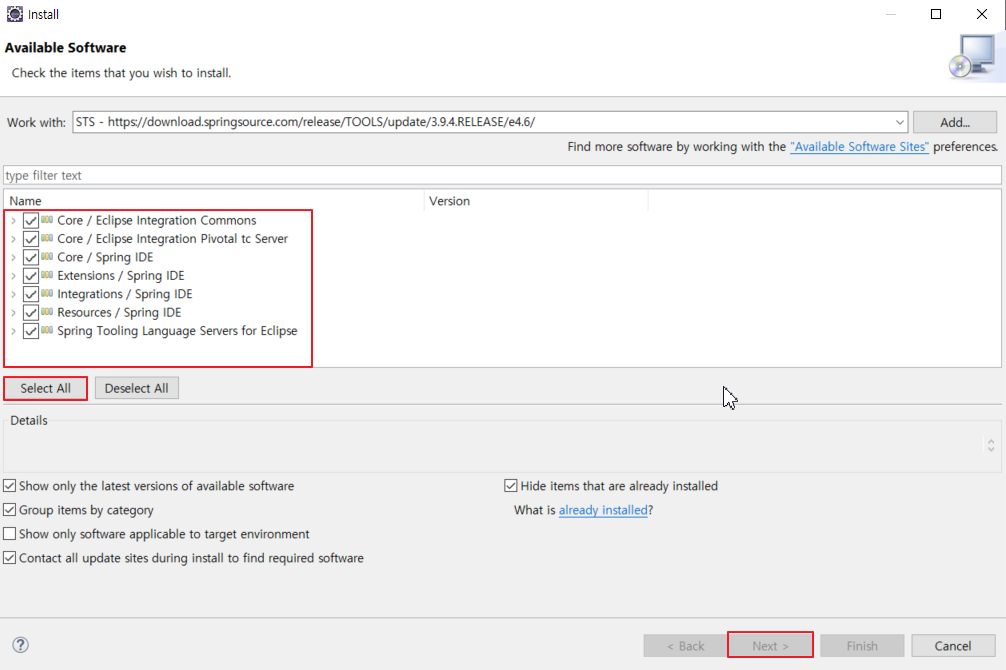Open the Work with dropdown arrow

tap(899, 122)
